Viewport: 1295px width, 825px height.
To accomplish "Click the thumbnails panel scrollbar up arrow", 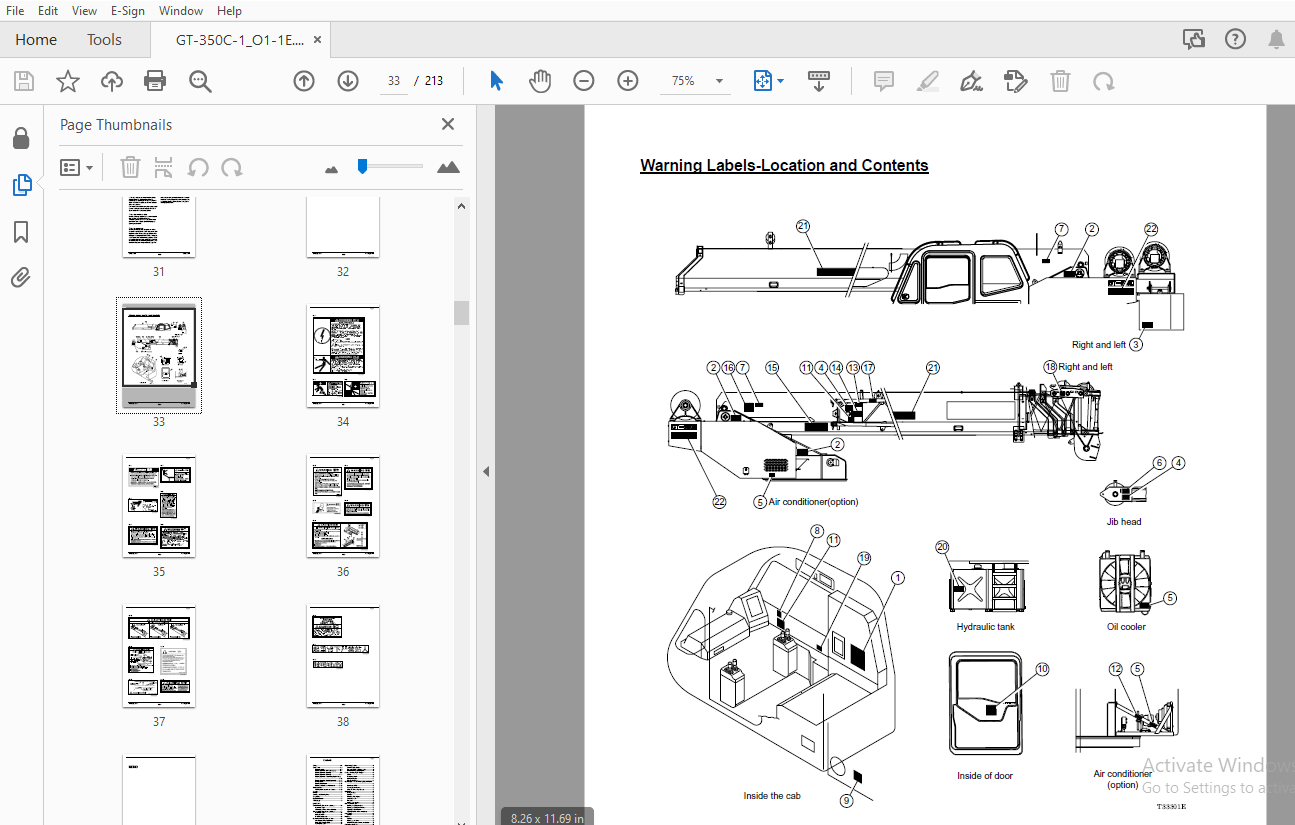I will coord(461,207).
